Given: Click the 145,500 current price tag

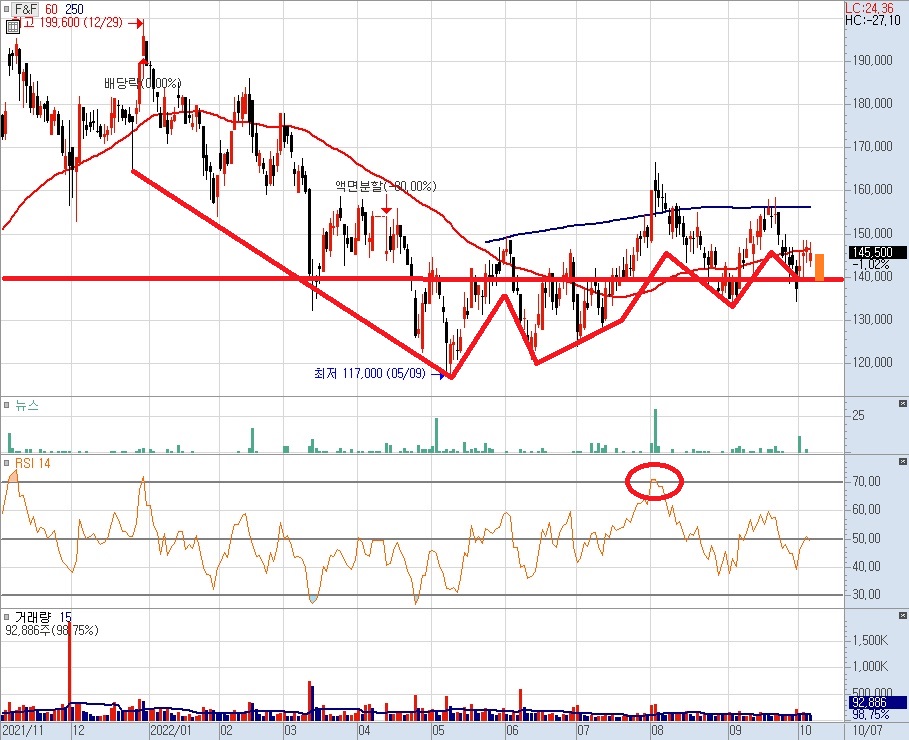Looking at the screenshot, I should click(878, 252).
